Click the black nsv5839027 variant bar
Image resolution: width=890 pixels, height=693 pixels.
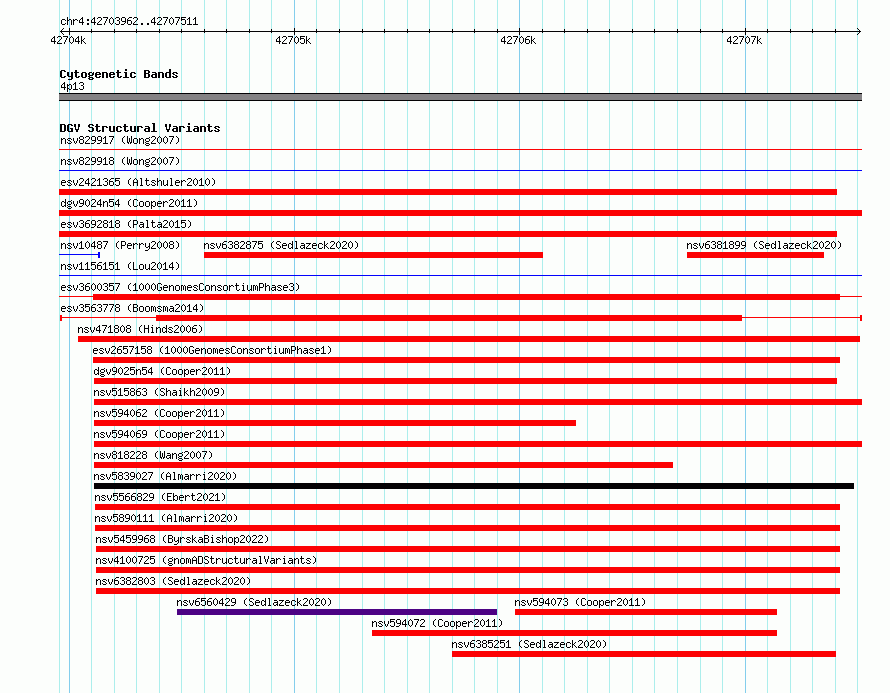click(x=474, y=486)
